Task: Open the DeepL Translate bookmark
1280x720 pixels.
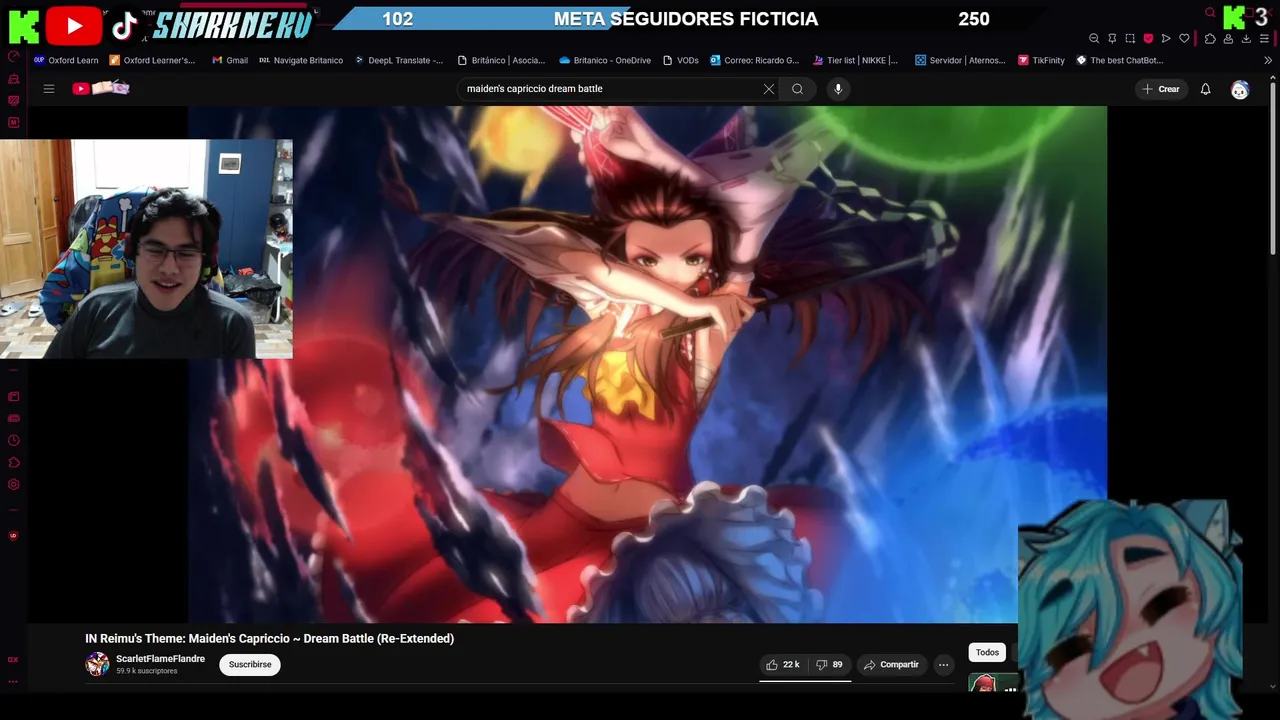Action: (398, 60)
